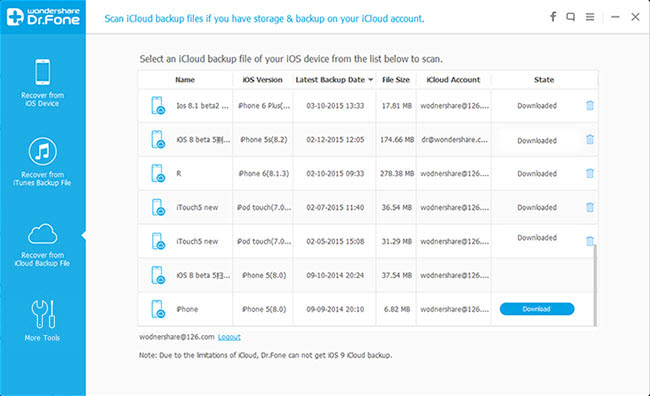Select backup name 'R'
Image resolution: width=650 pixels, height=396 pixels.
[x=179, y=173]
